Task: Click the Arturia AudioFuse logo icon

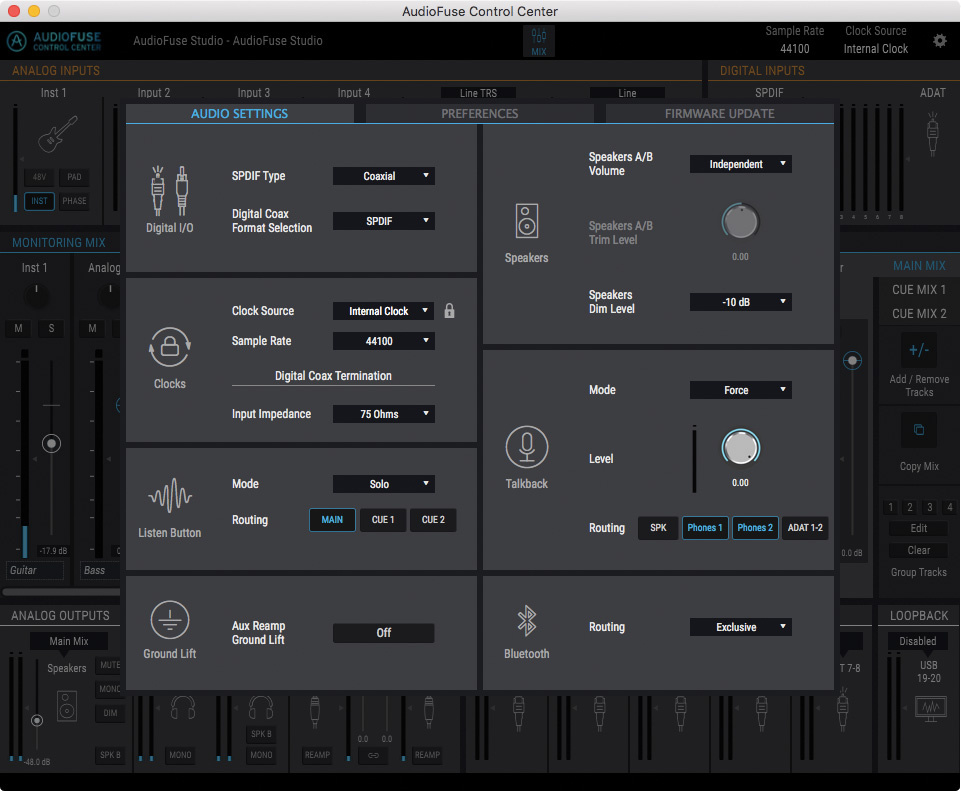Action: coord(18,41)
